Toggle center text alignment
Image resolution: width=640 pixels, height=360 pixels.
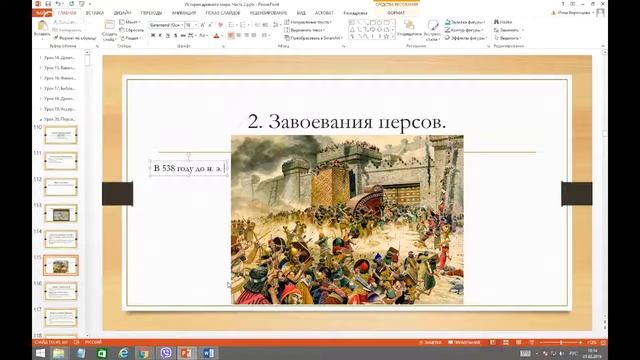pos(239,36)
